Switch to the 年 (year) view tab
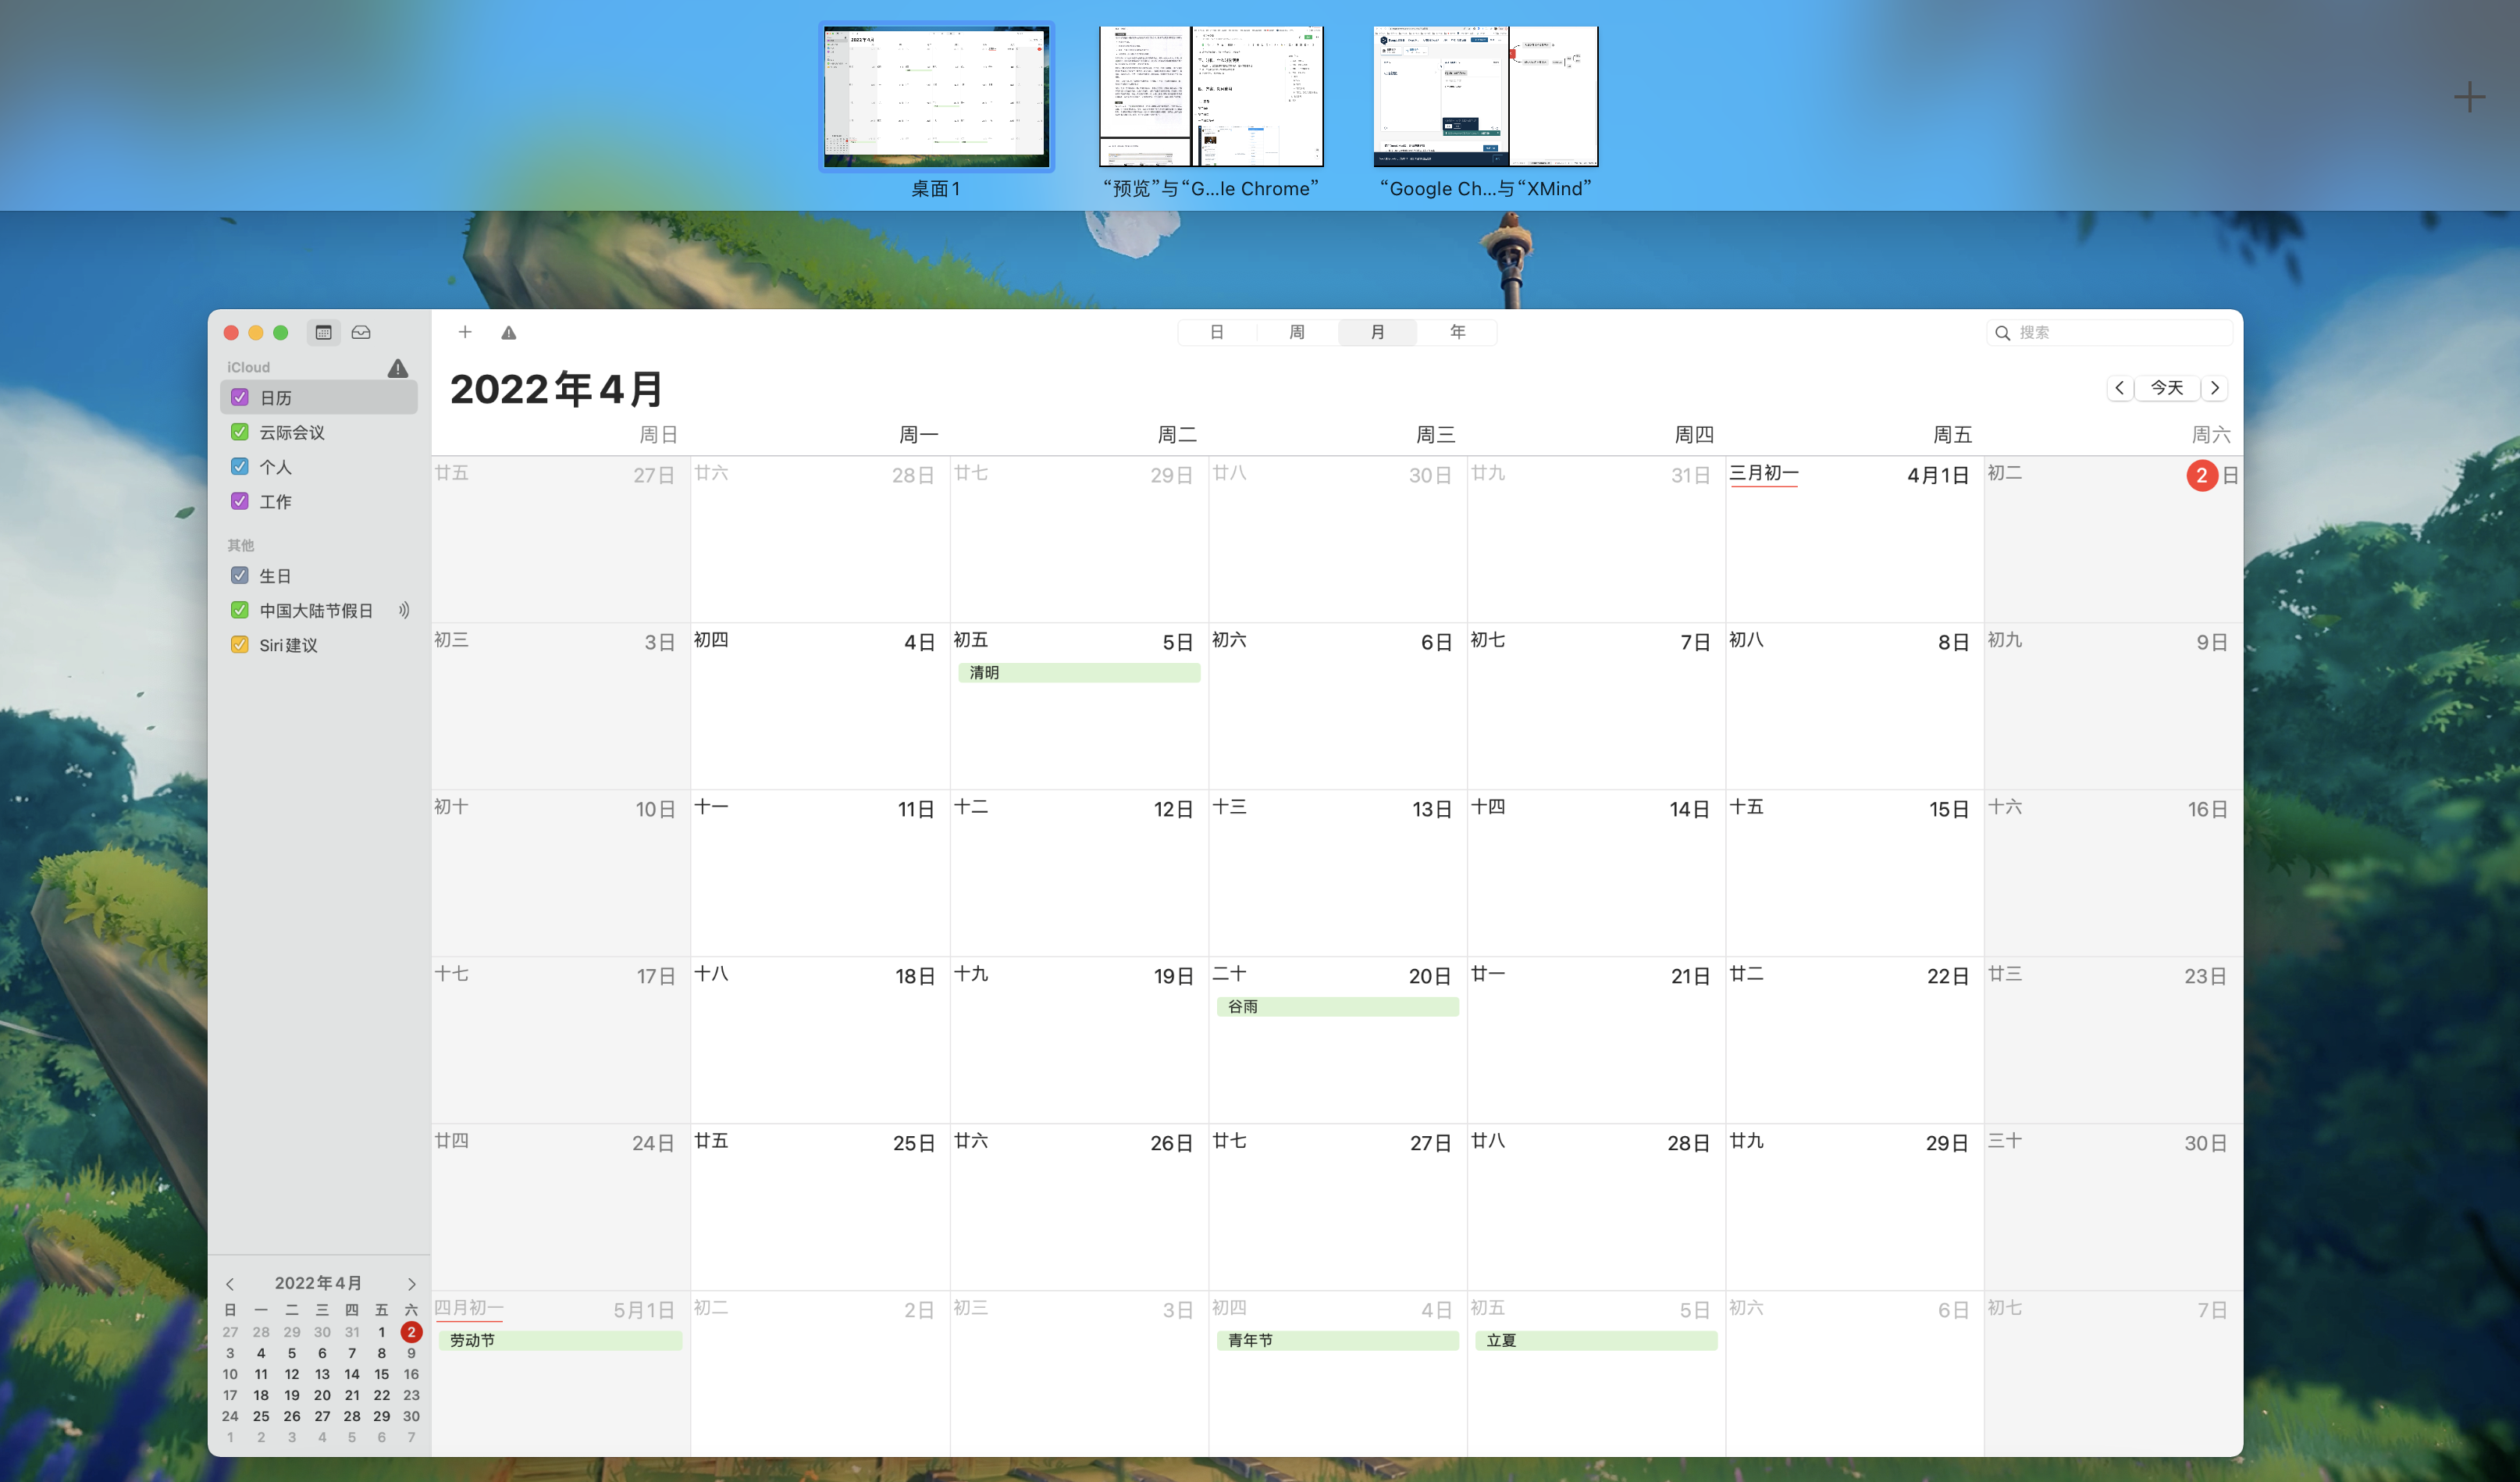Screen dimensions: 2520x1482 [x=1458, y=332]
